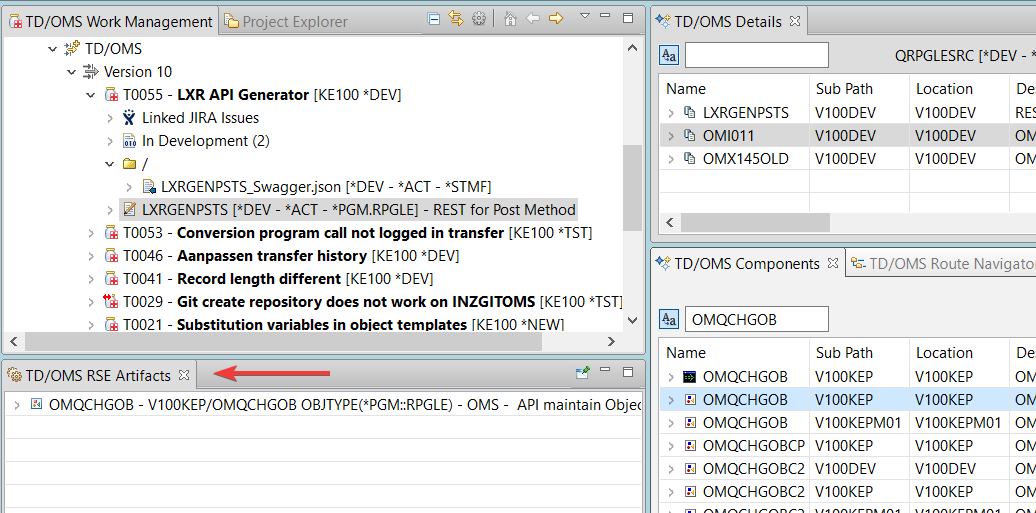Click the Linked JIRA Issues icon

tap(129, 118)
